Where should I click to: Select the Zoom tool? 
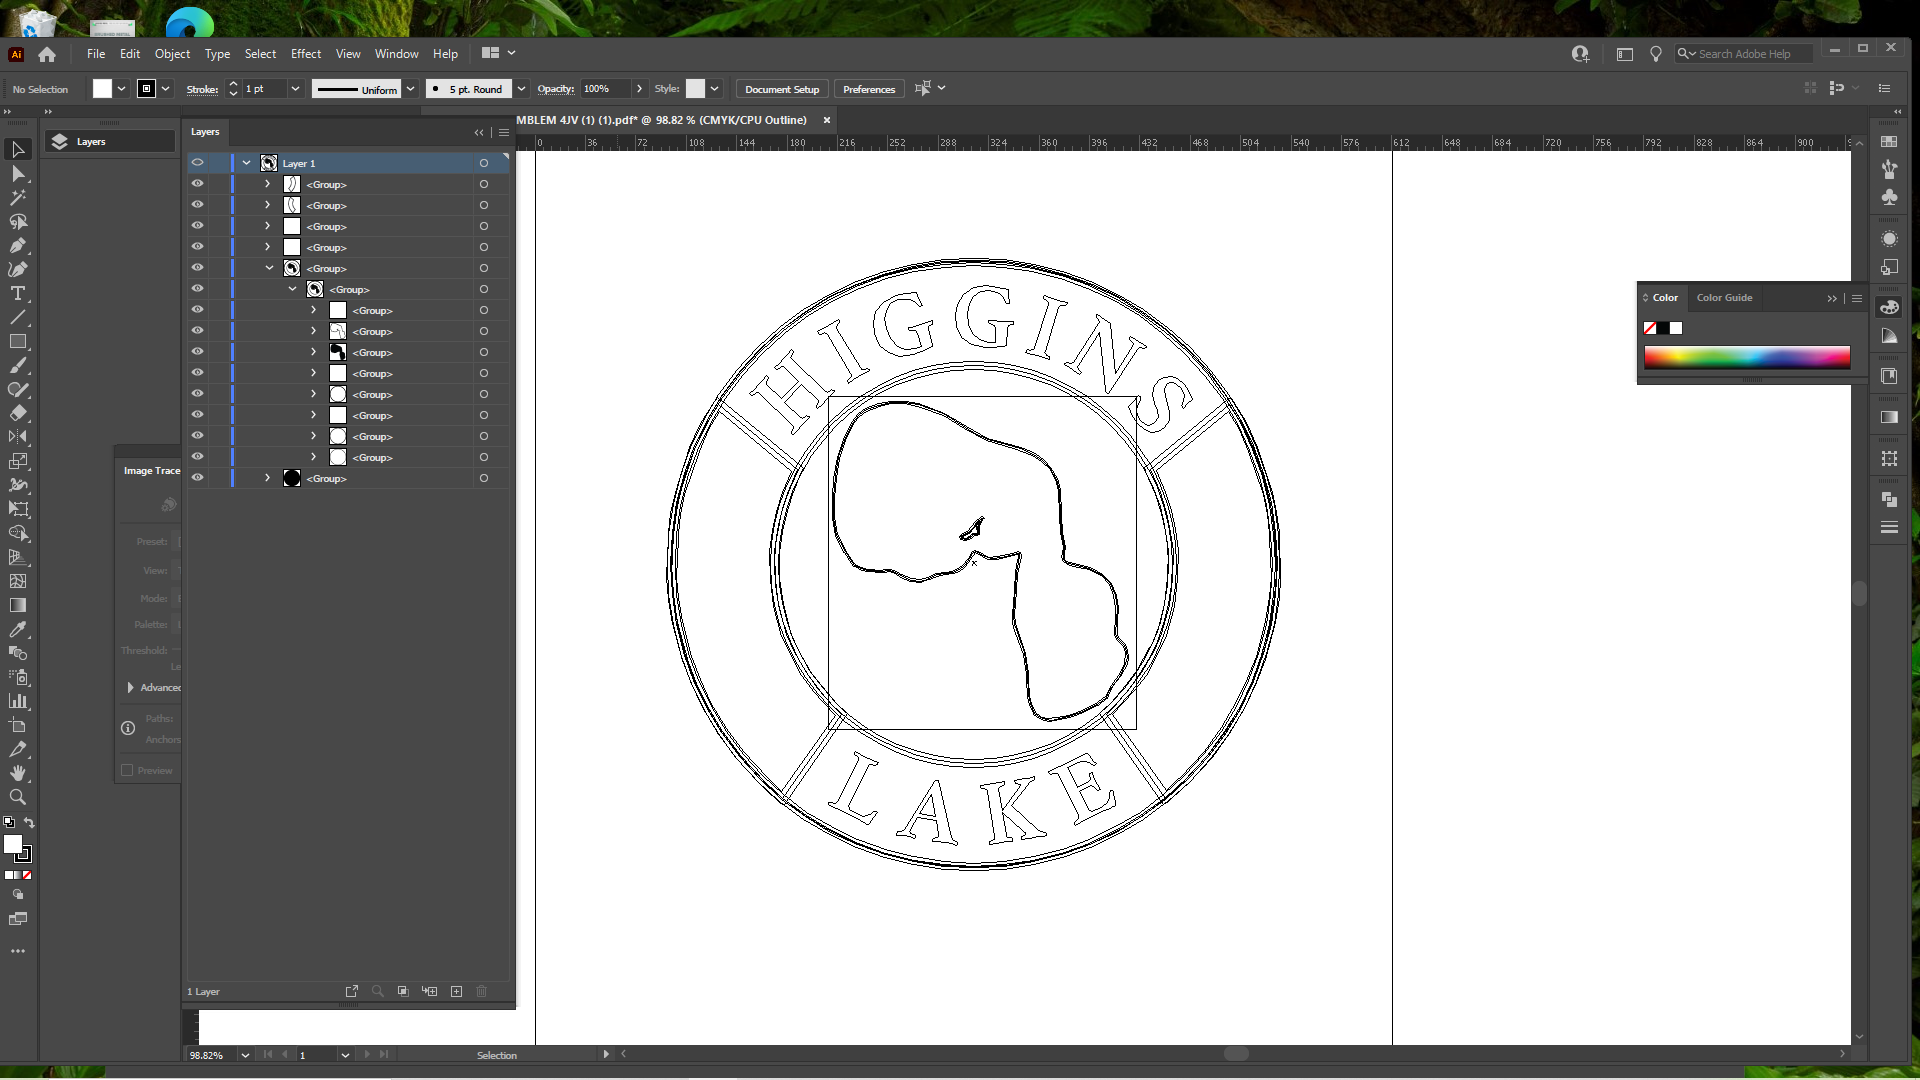[18, 797]
